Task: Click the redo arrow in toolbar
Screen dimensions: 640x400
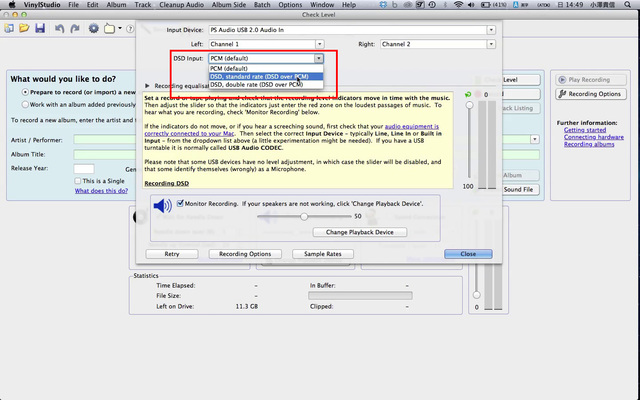Action: (74, 28)
